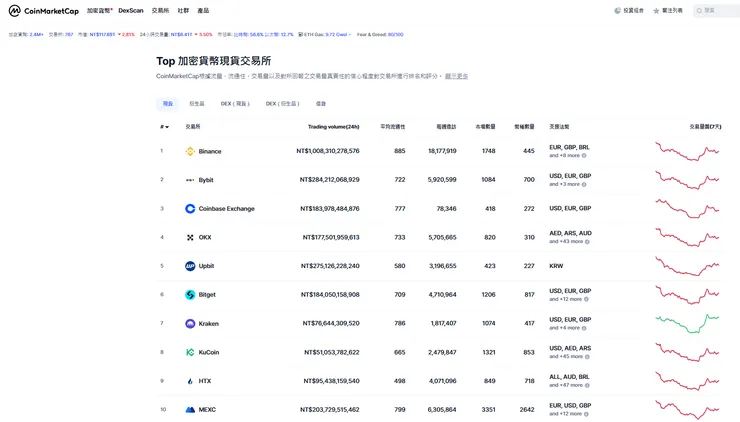Viewport: 740px width, 422px height.
Task: Click Upbit's 7-day volume sparkline
Action: (x=687, y=266)
